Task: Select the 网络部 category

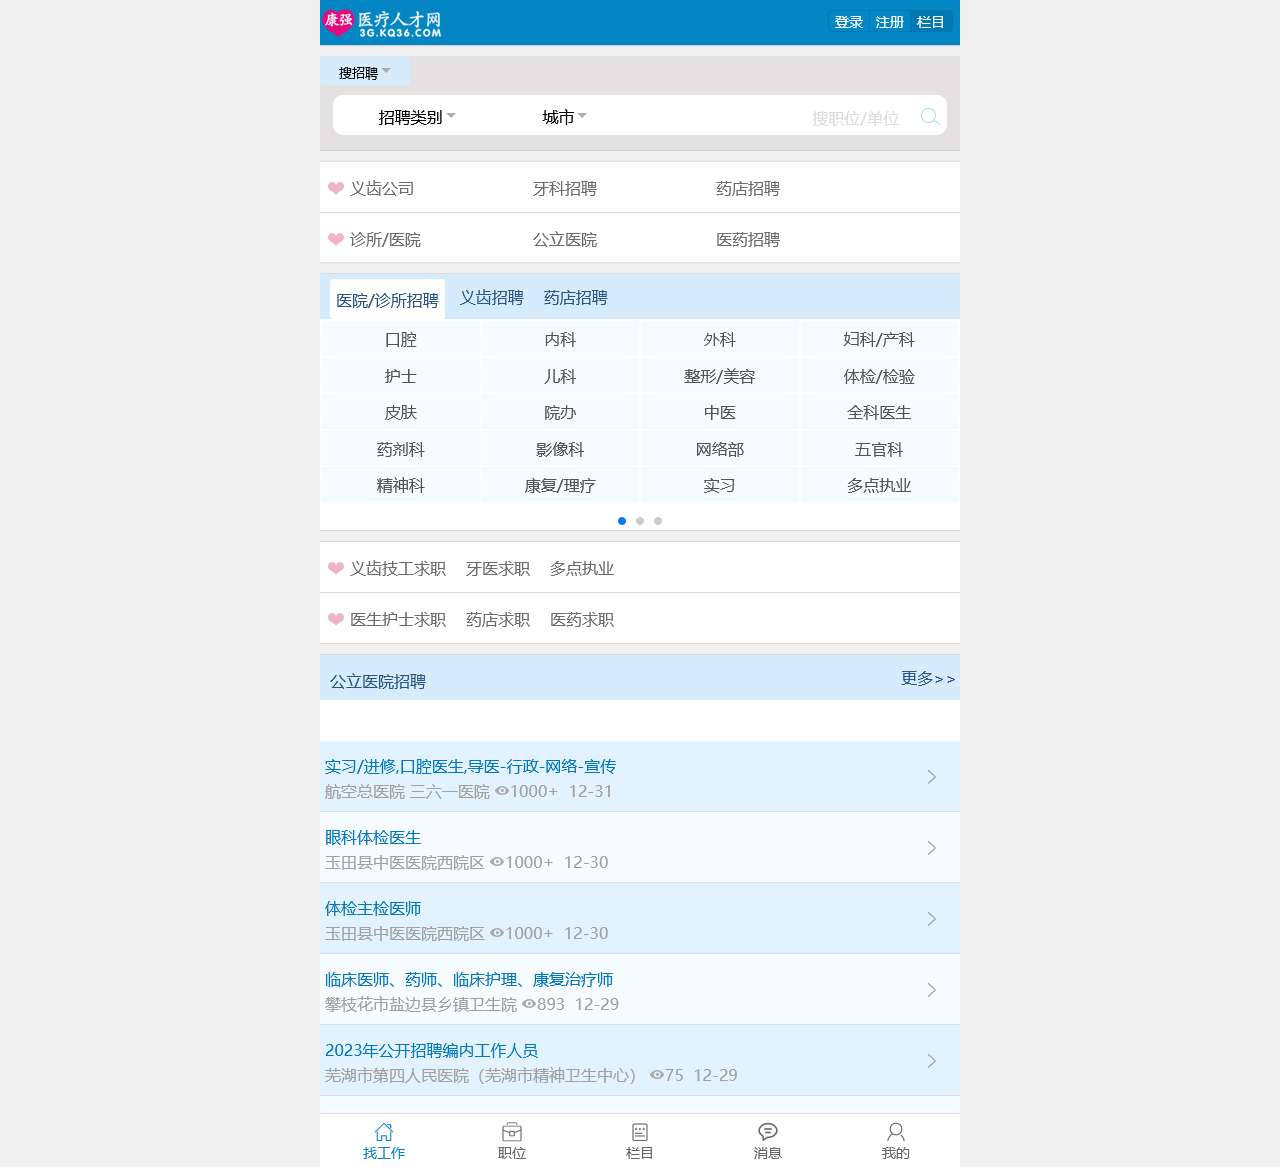Action: [x=720, y=450]
